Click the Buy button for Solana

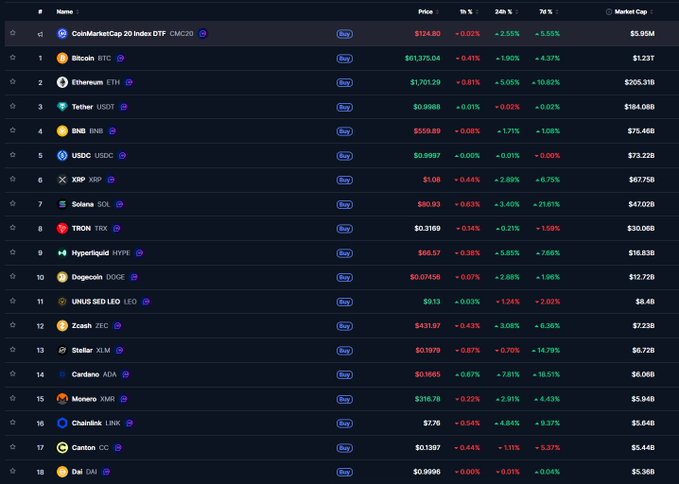(x=345, y=204)
